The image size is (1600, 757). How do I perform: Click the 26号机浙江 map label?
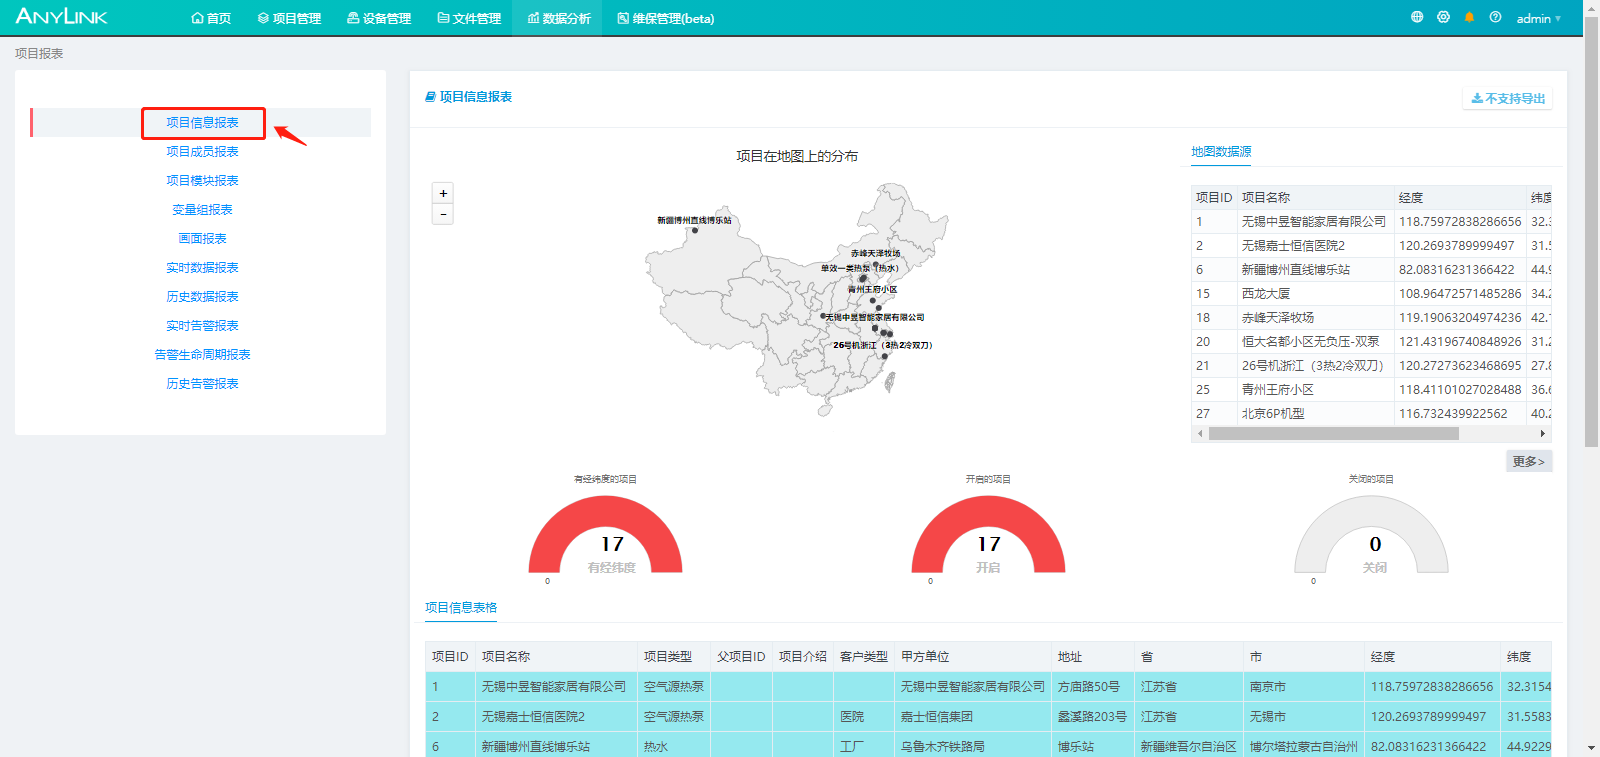tap(883, 345)
